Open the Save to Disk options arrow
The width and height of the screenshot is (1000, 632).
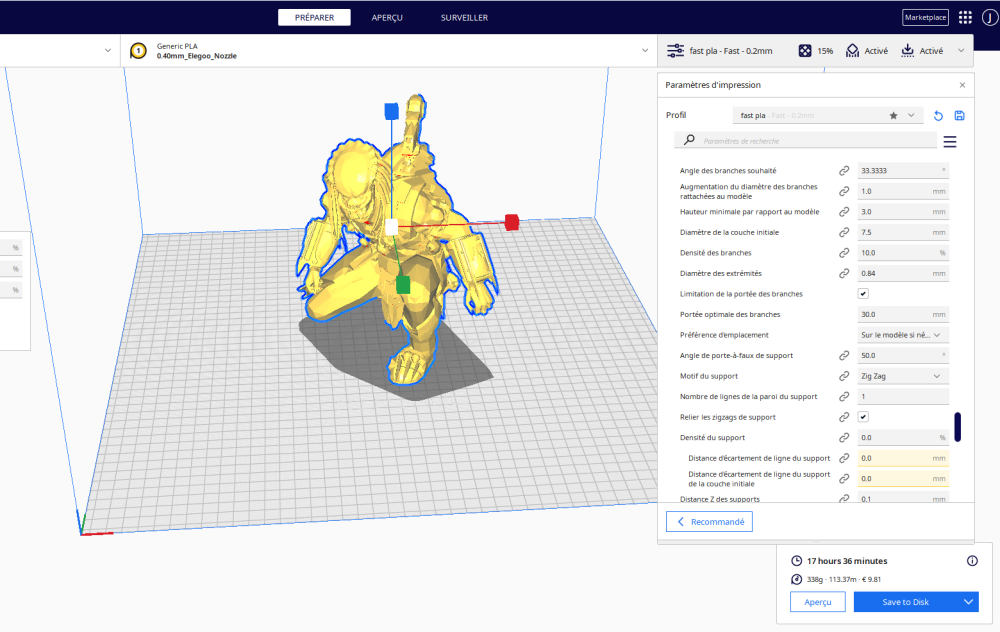click(x=968, y=602)
